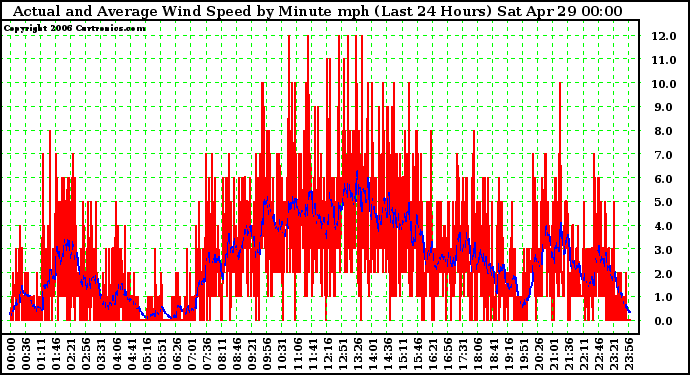
Task: Click the 23:56 time axis label
Action: point(628,354)
